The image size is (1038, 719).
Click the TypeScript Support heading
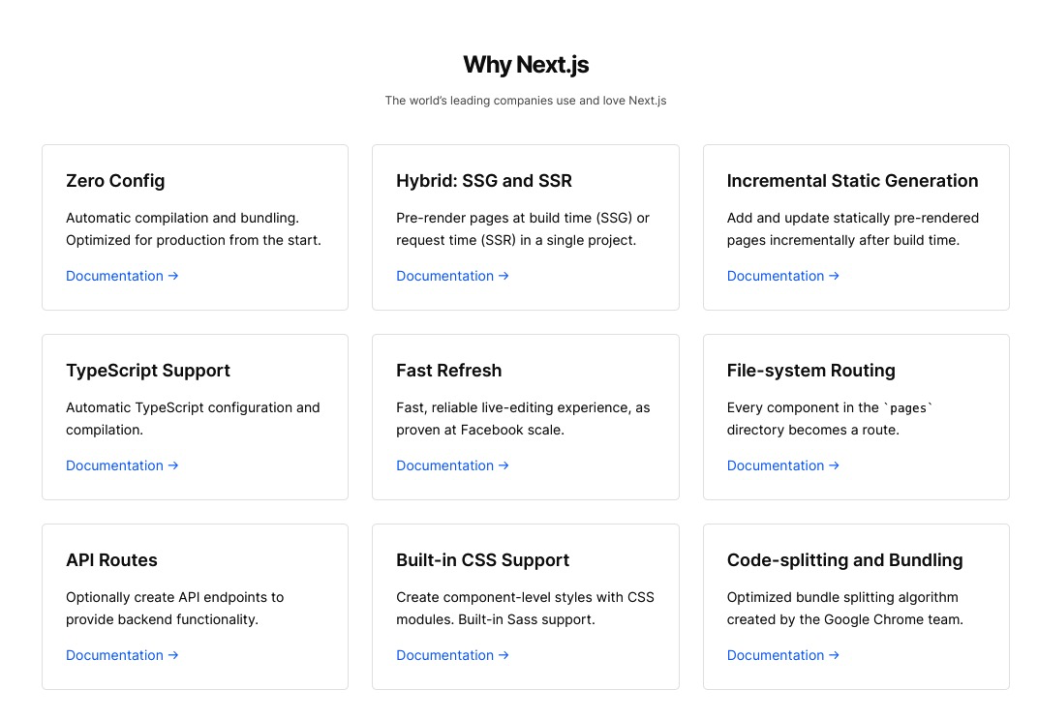[x=148, y=370]
